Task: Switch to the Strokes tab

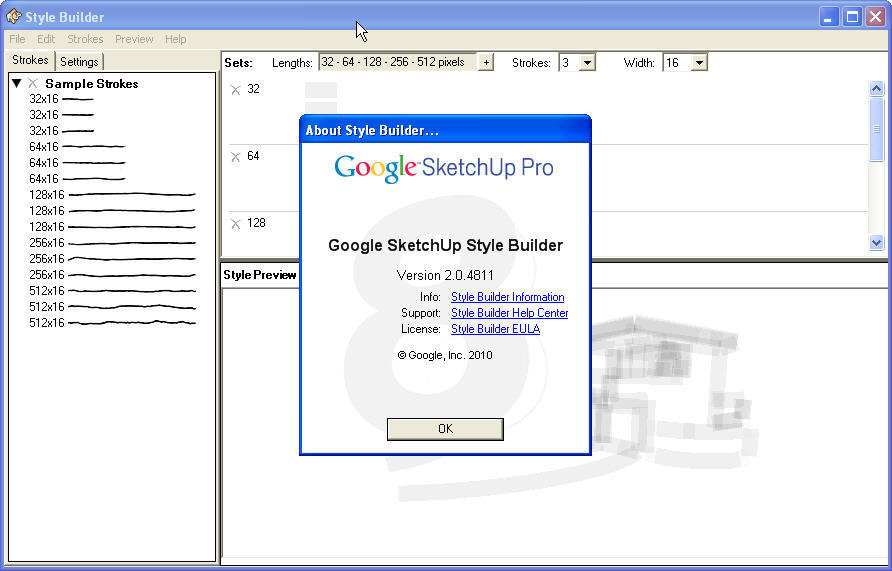Action: pyautogui.click(x=30, y=60)
